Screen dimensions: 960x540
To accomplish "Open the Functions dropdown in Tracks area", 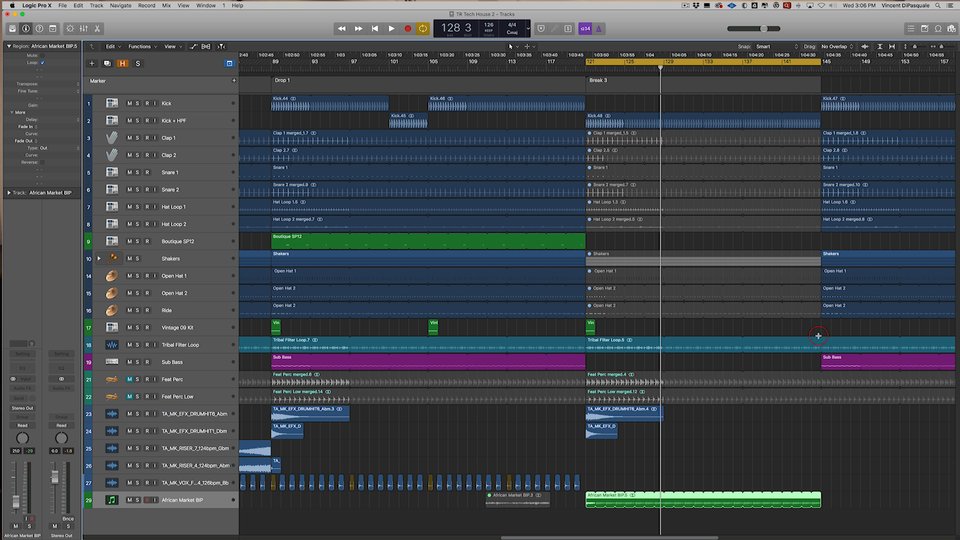I will click(x=142, y=47).
